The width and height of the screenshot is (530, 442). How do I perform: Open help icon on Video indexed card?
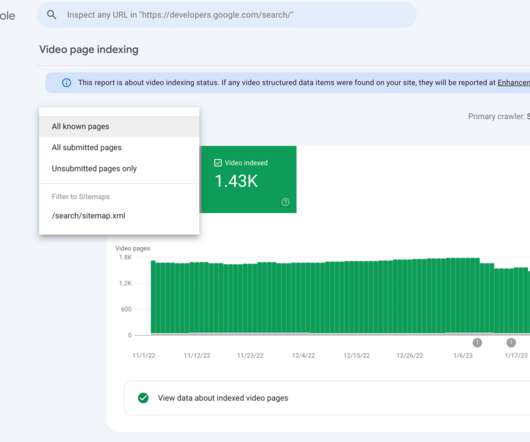pos(285,202)
